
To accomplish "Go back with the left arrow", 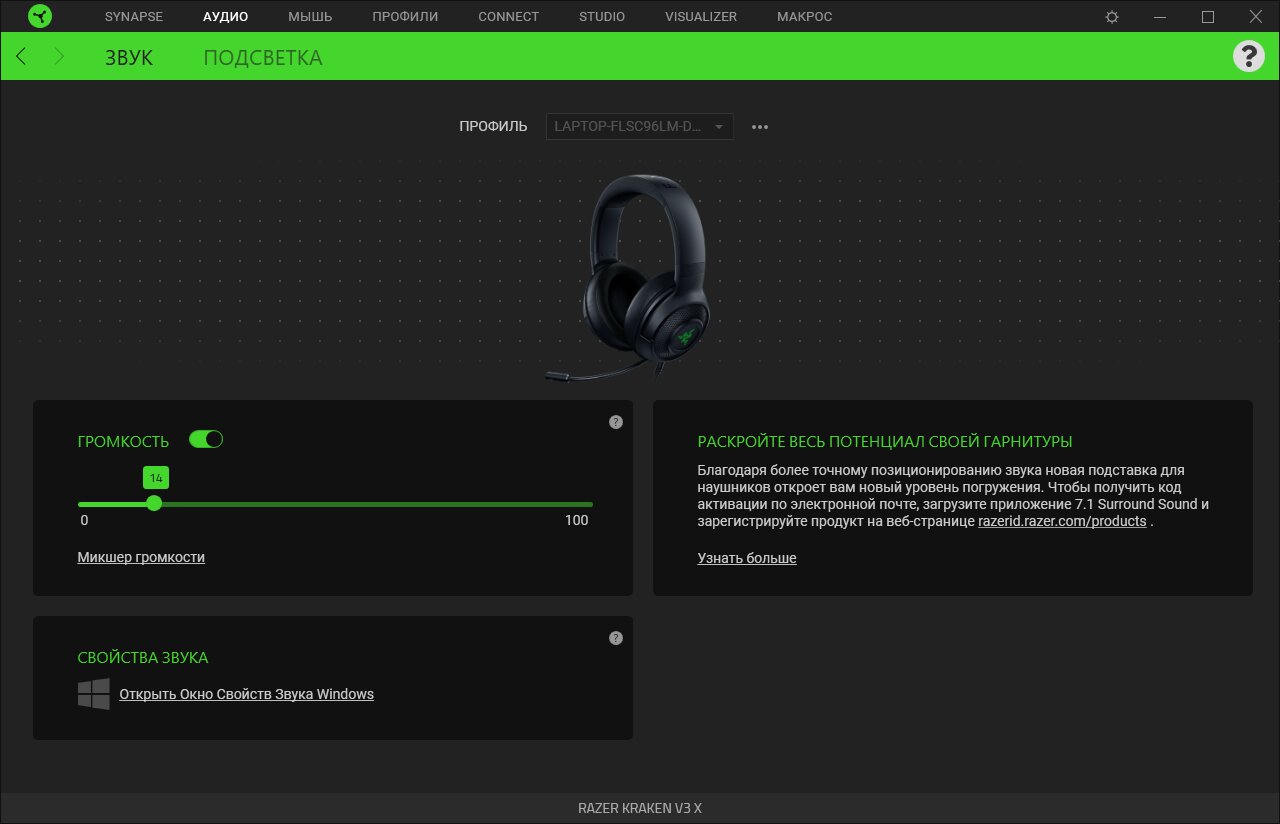I will point(21,56).
